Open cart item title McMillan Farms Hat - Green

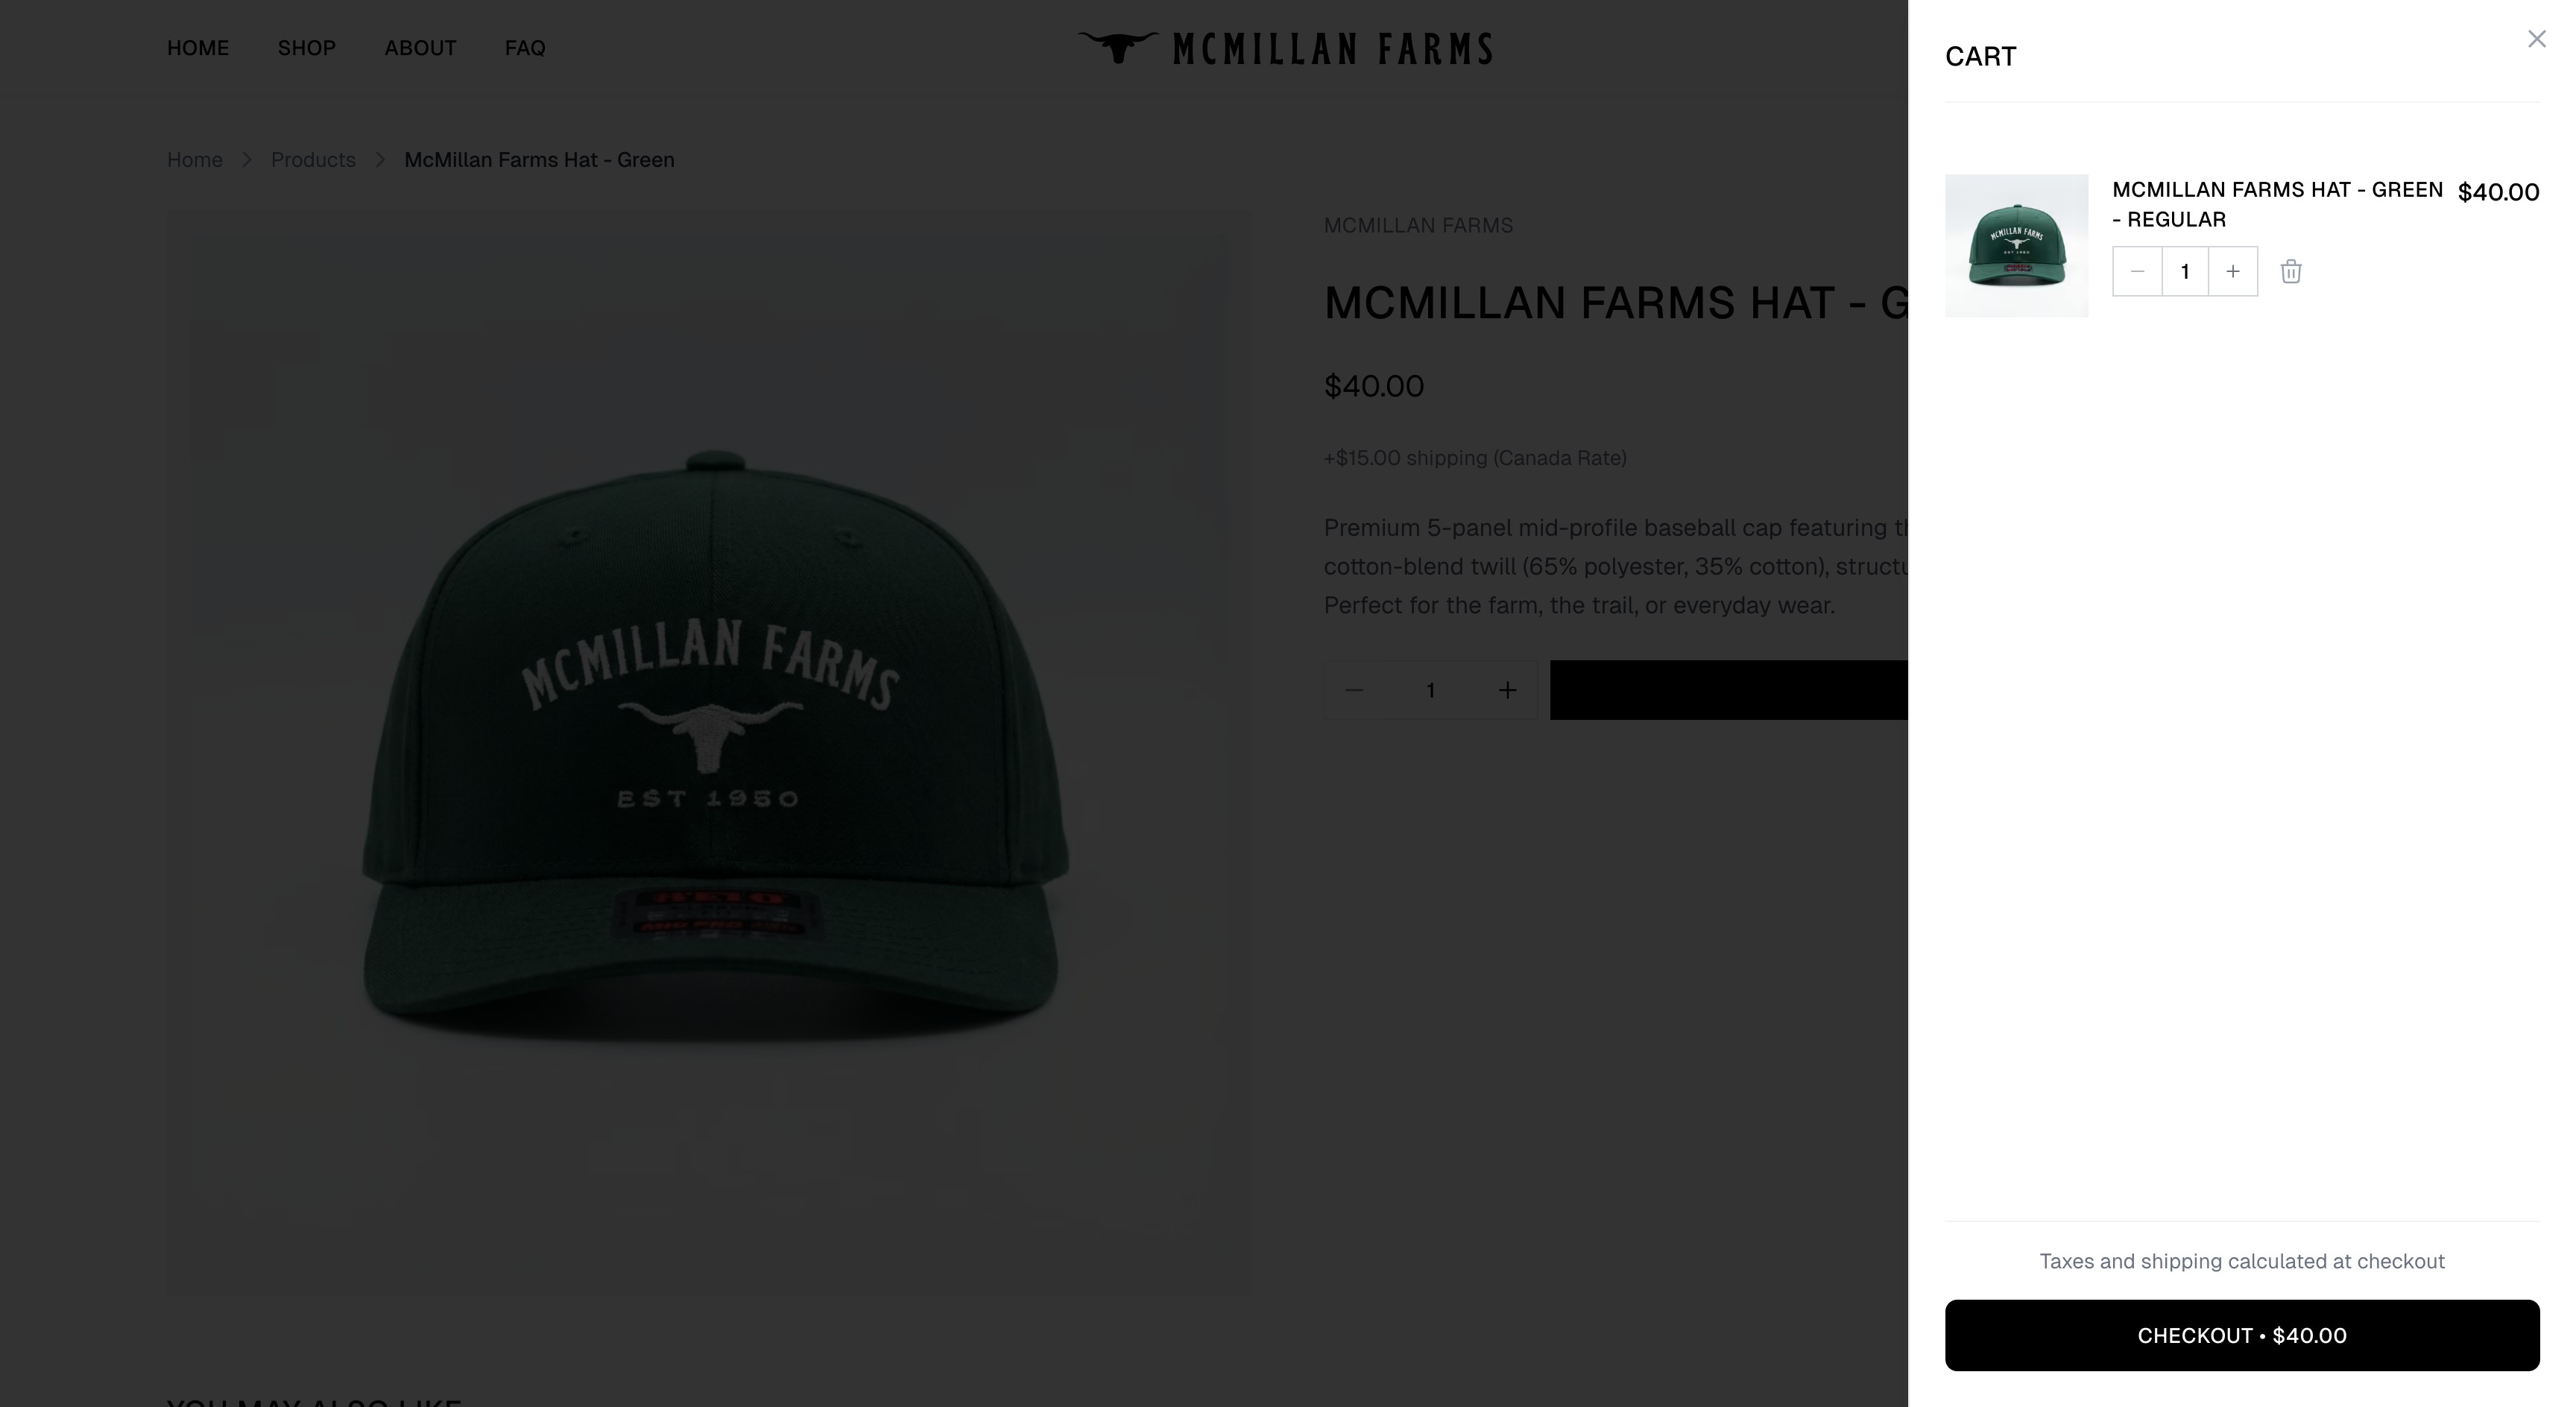[x=2277, y=204]
